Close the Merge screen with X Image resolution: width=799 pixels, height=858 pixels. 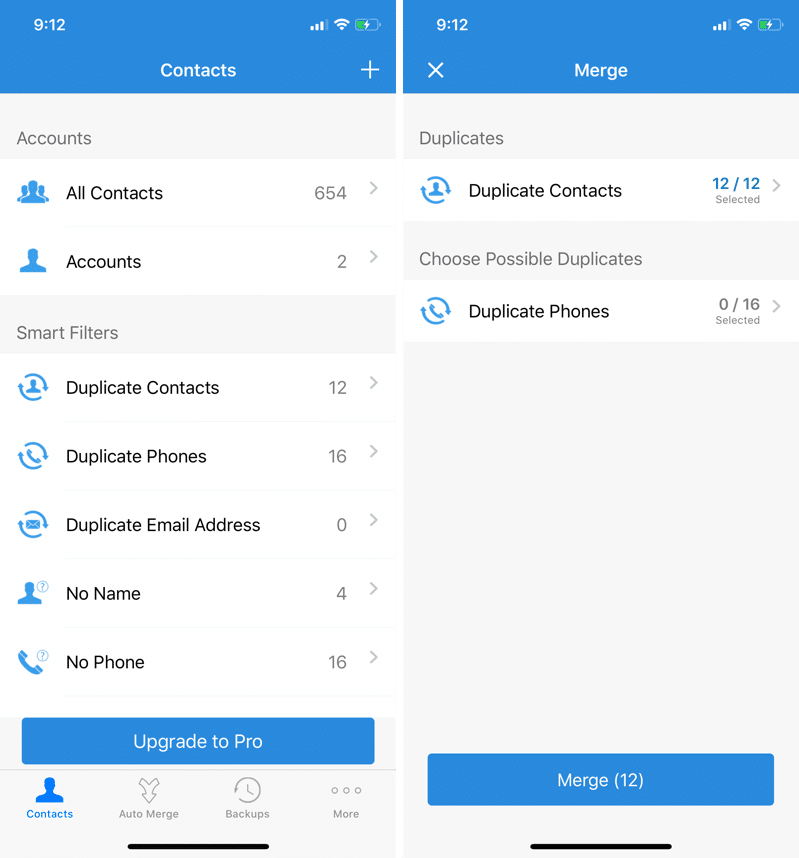click(435, 70)
